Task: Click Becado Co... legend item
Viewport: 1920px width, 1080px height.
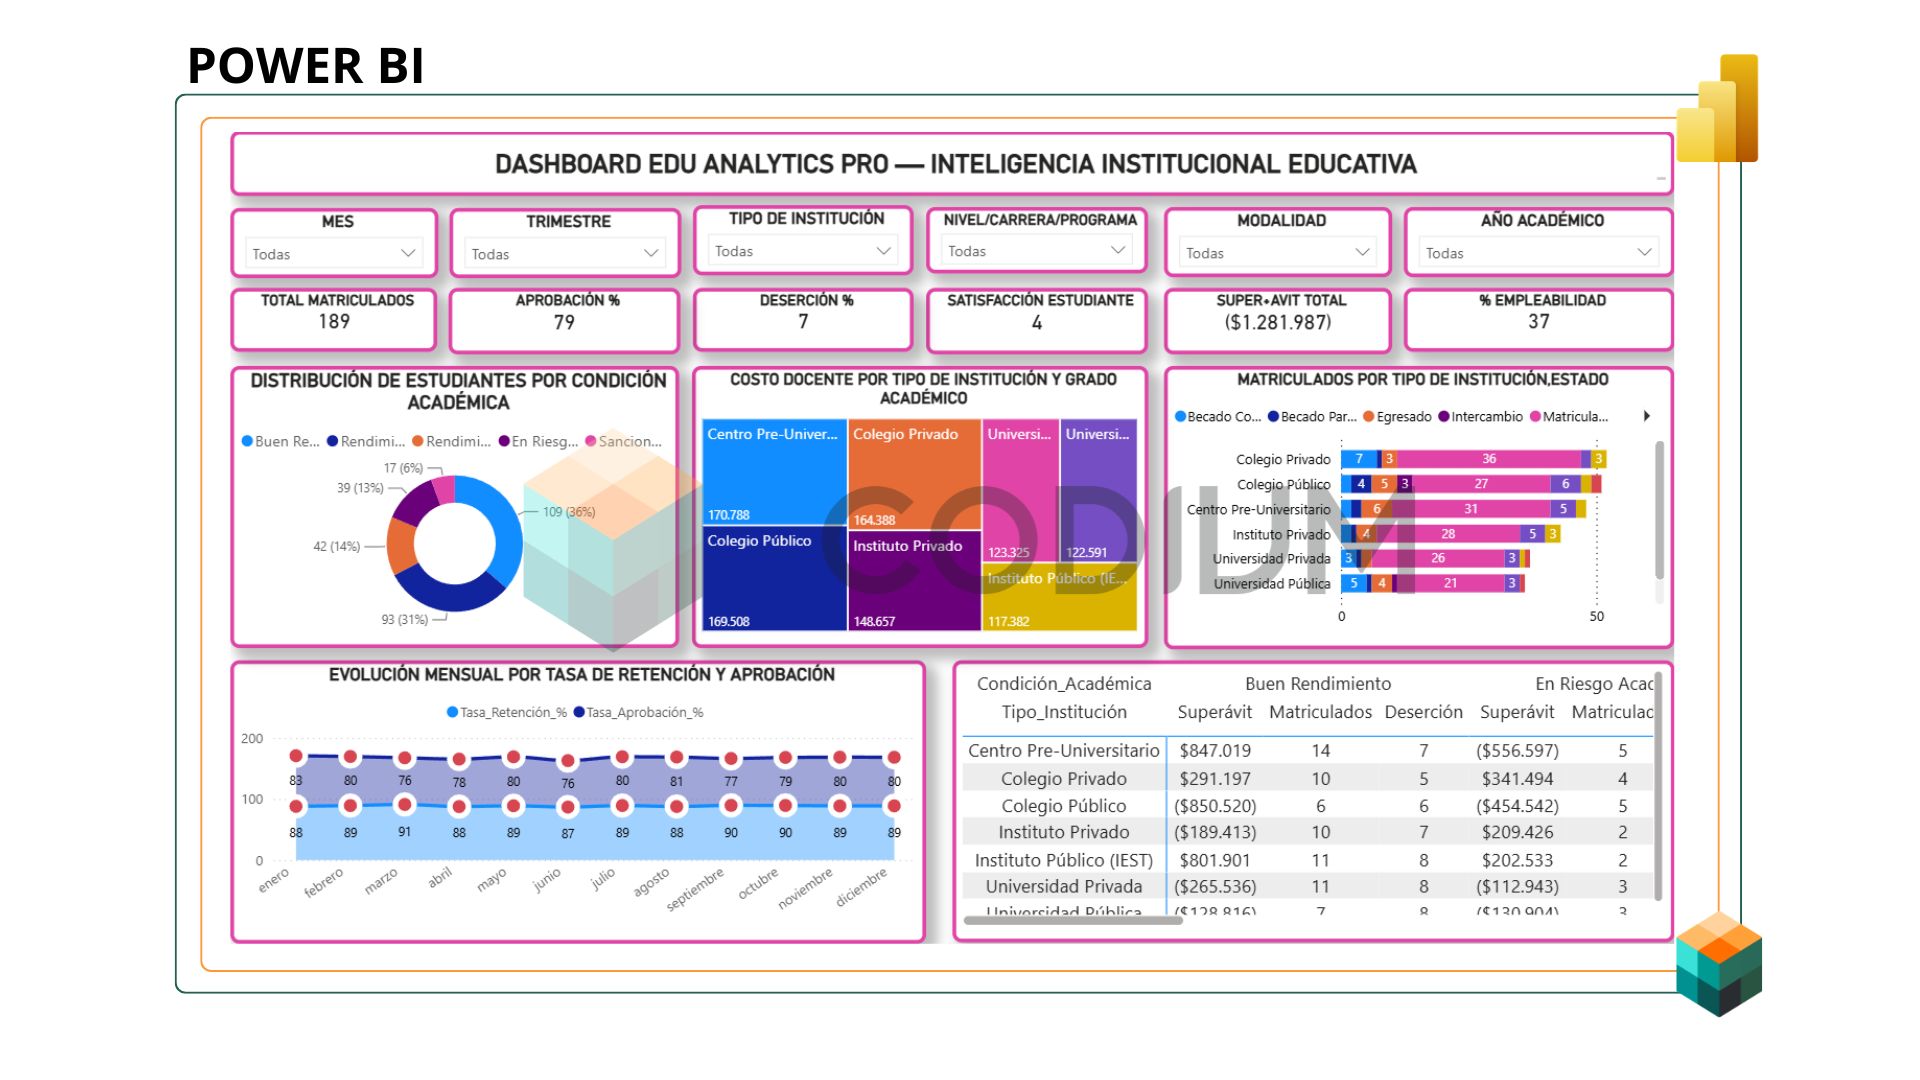Action: pyautogui.click(x=1217, y=417)
